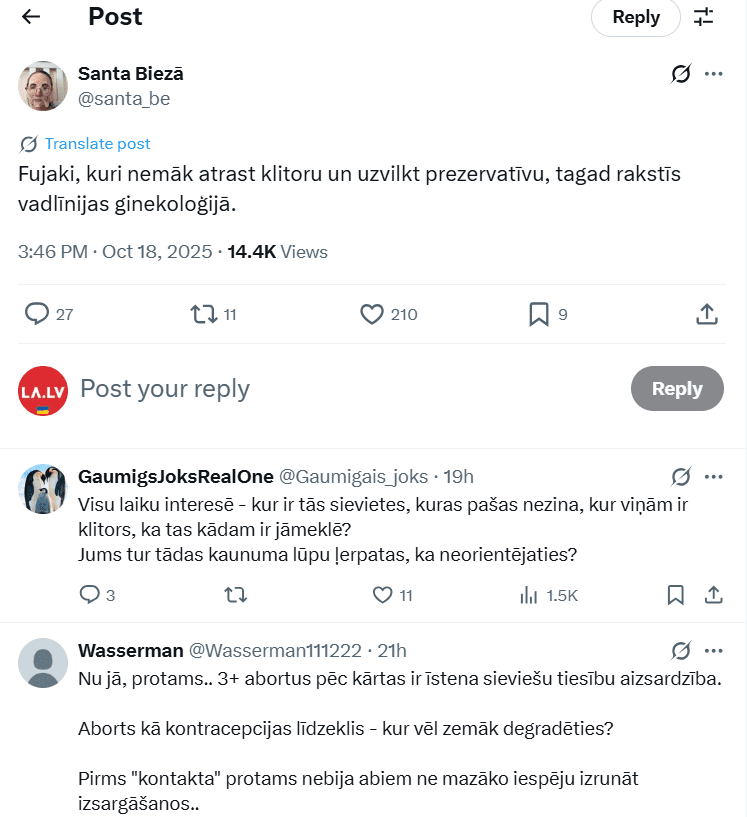Like the main post with 210 likes
Image resolution: width=747 pixels, height=817 pixels.
point(372,314)
